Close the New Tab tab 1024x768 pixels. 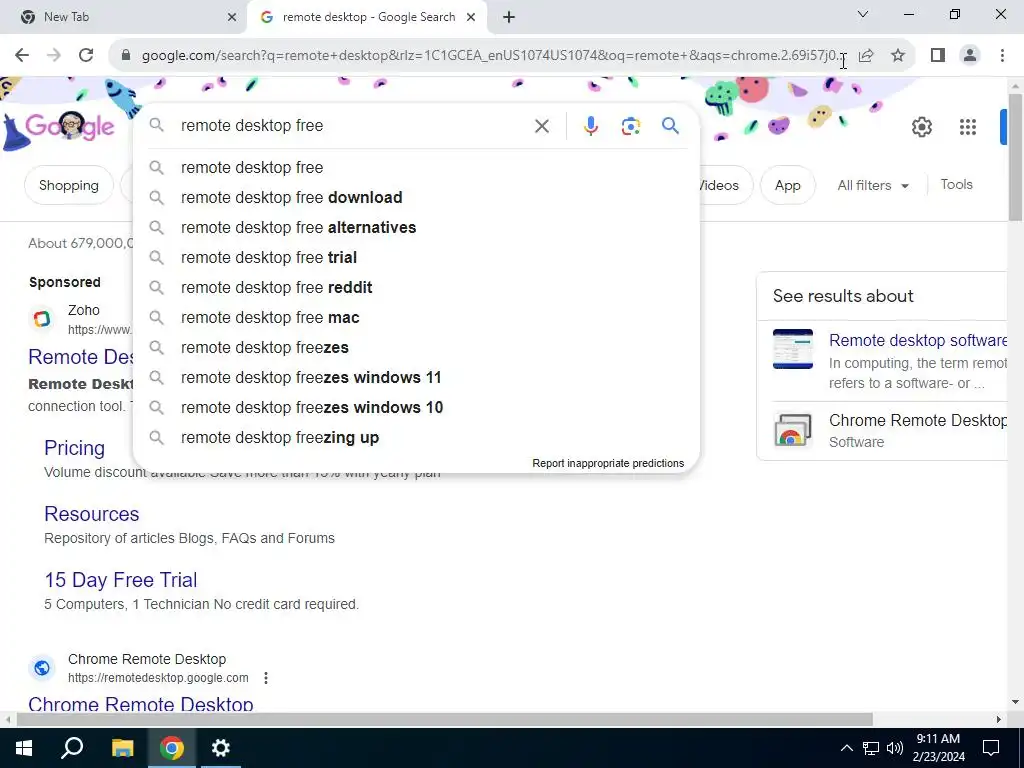tap(232, 18)
